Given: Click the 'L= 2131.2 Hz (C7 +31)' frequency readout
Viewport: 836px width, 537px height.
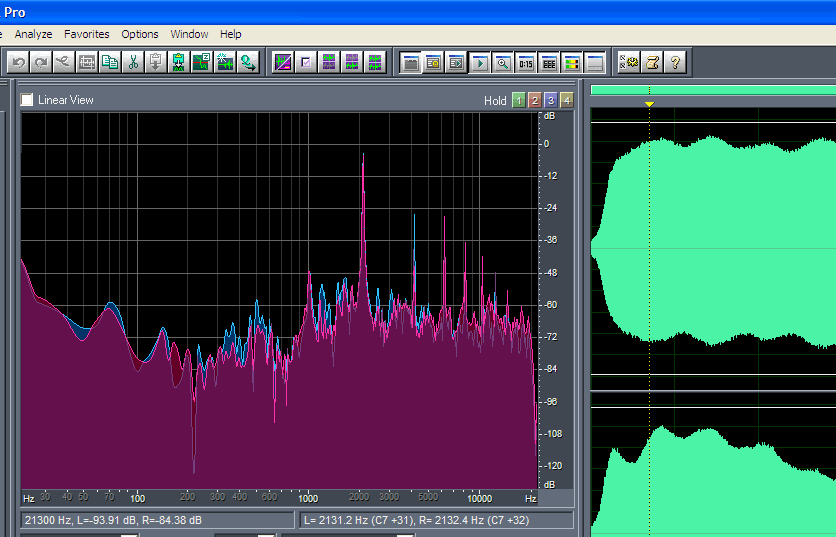Looking at the screenshot, I should point(436,520).
